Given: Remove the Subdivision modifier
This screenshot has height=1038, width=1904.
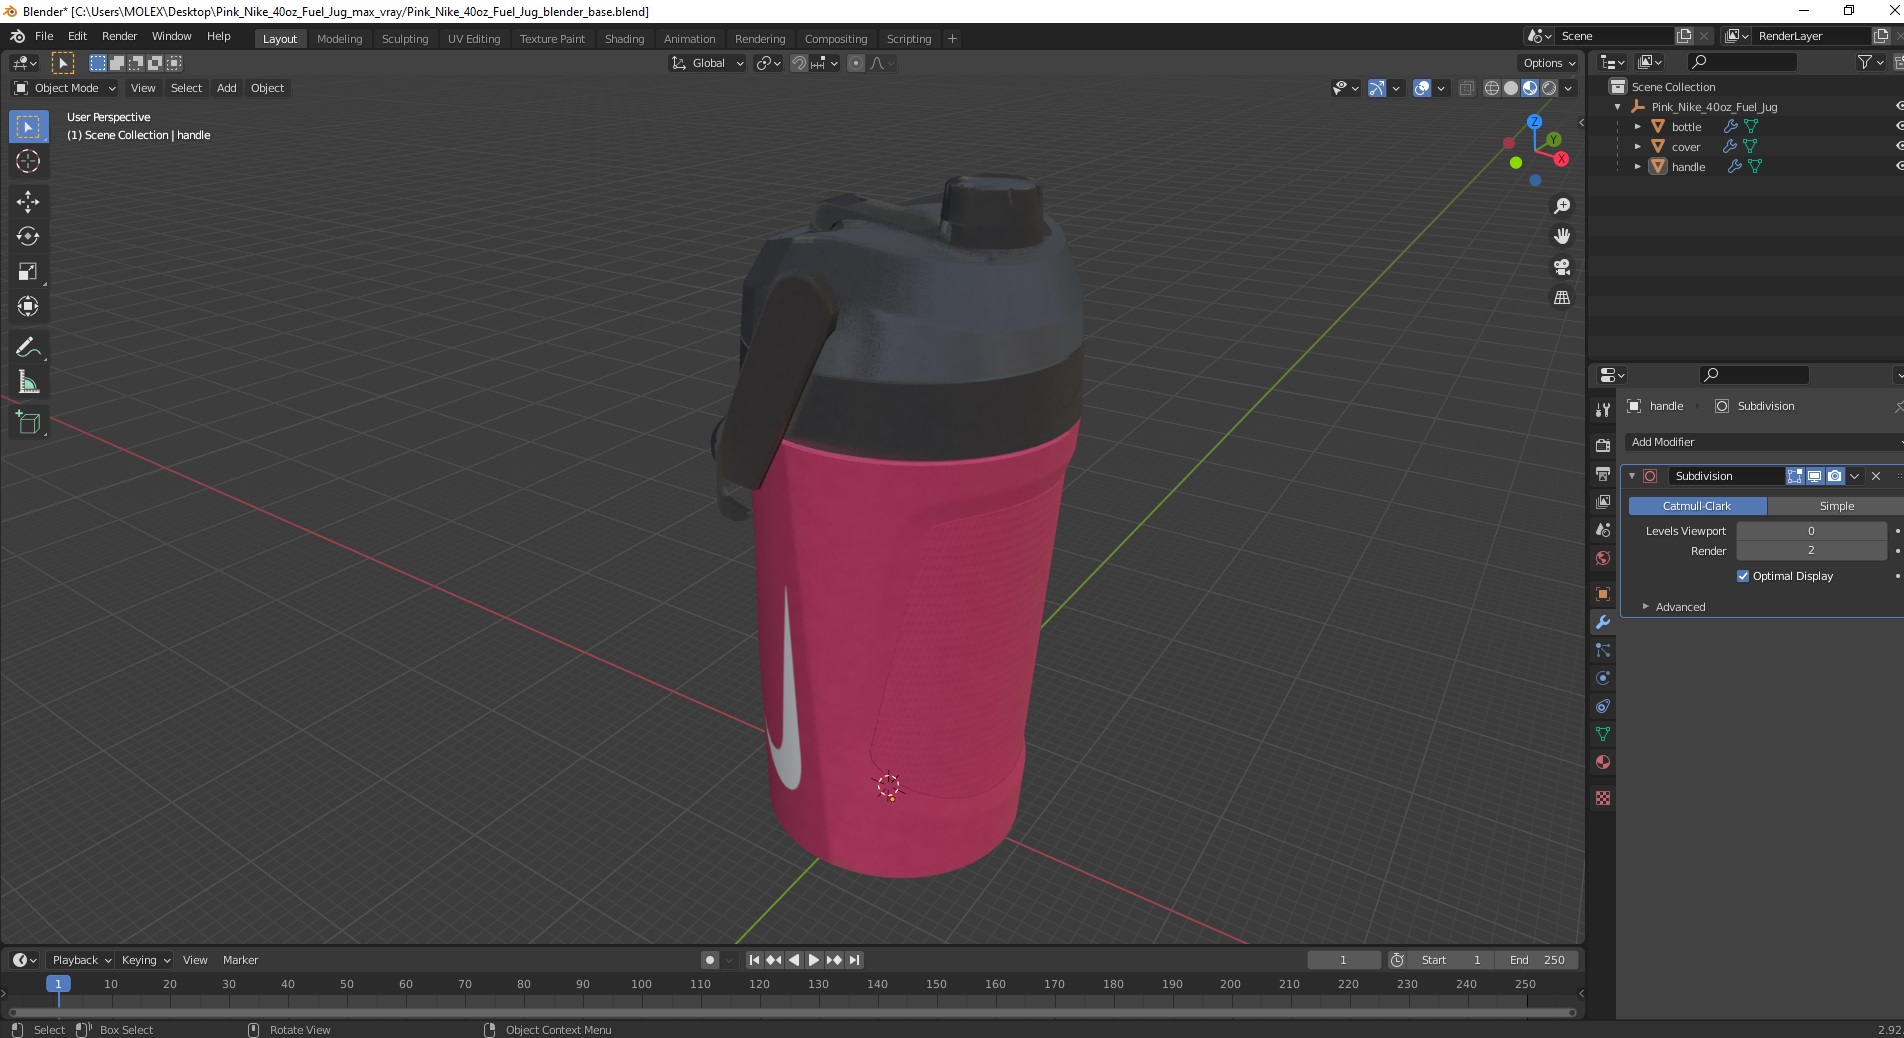Looking at the screenshot, I should click(x=1876, y=476).
